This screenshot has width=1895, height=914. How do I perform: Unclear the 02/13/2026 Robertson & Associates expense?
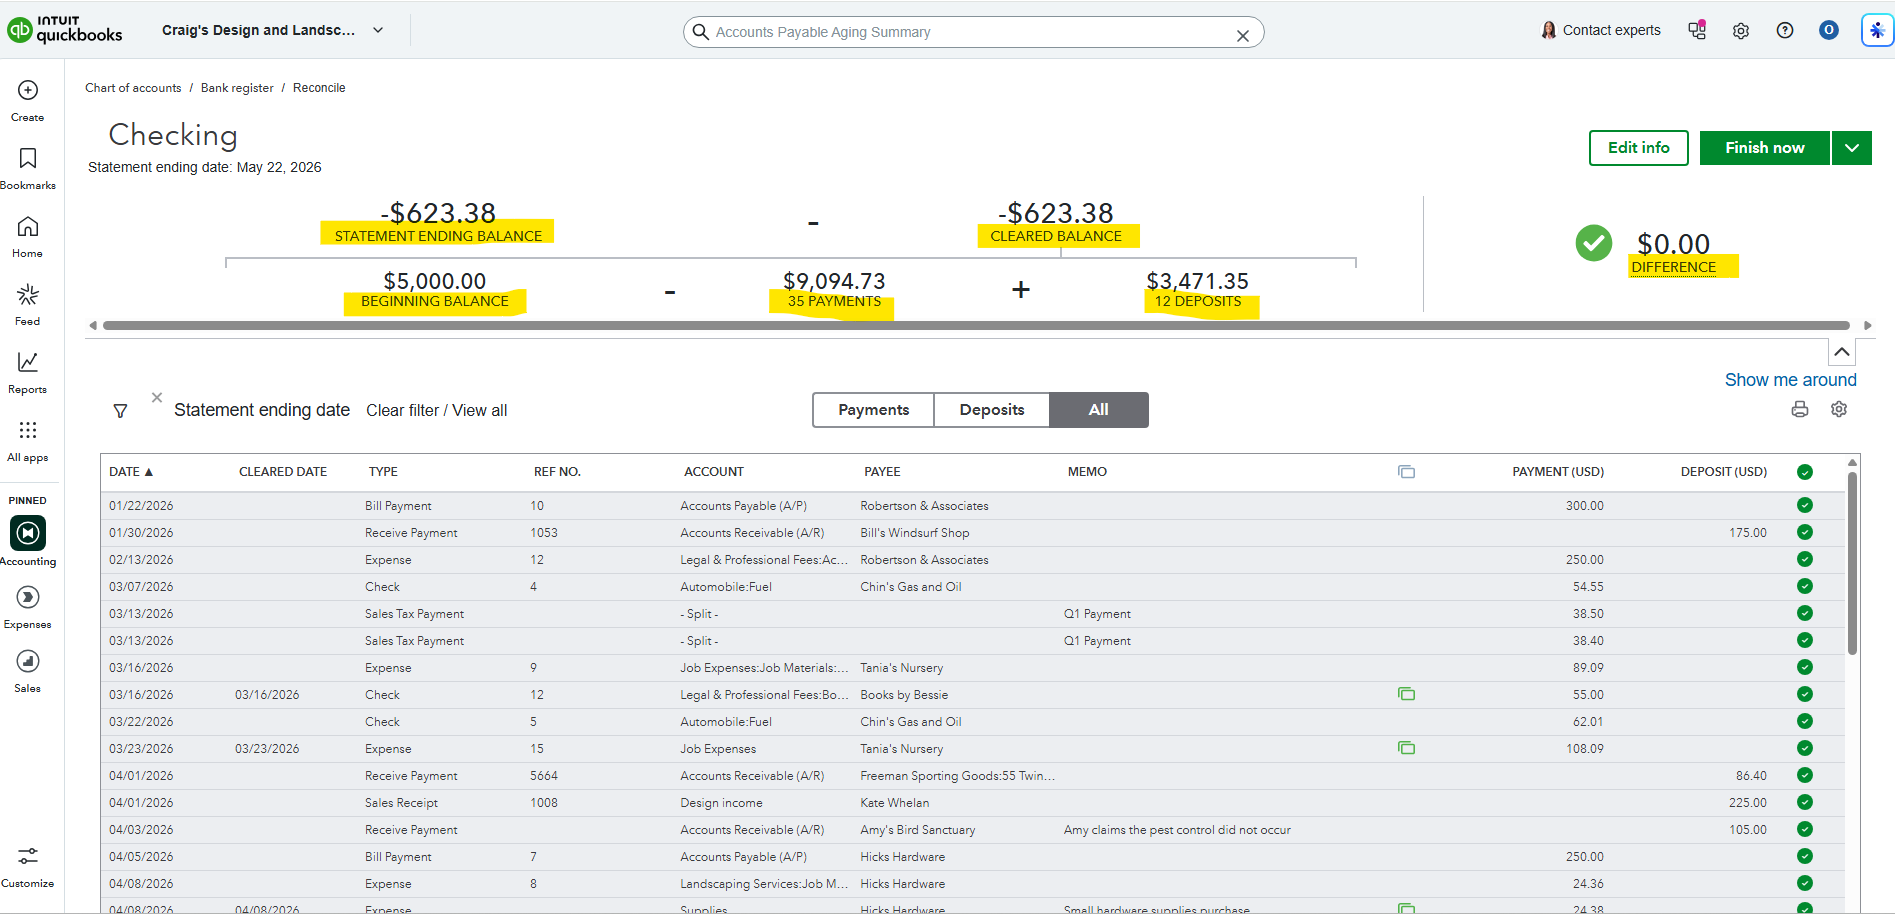pyautogui.click(x=1805, y=559)
